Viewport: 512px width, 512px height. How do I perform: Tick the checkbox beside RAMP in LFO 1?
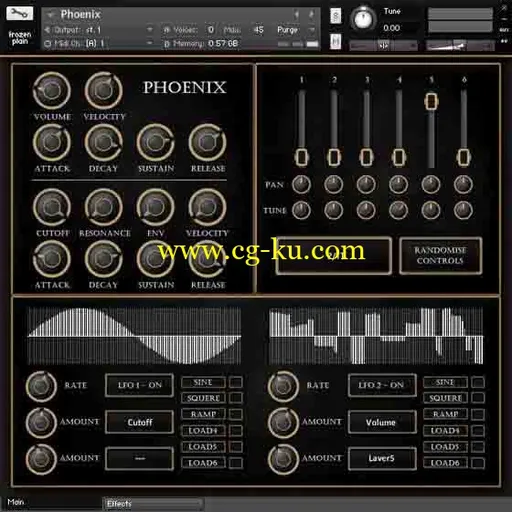(x=236, y=414)
